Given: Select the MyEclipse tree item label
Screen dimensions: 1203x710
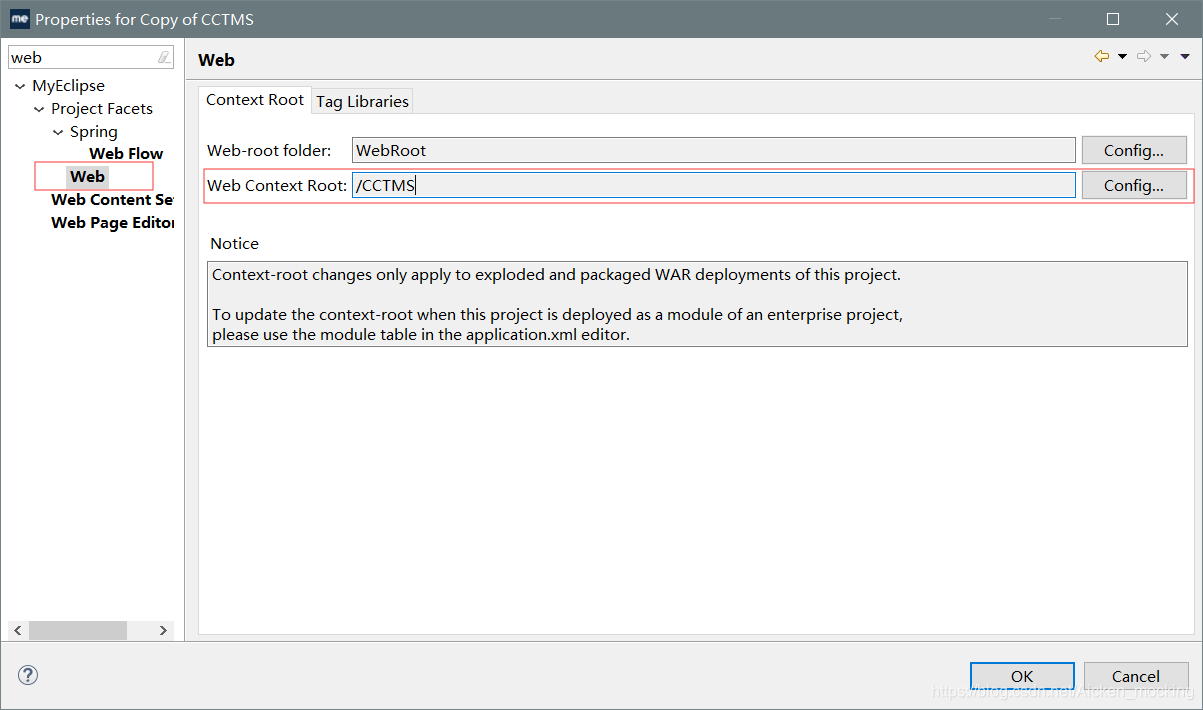Looking at the screenshot, I should point(68,86).
